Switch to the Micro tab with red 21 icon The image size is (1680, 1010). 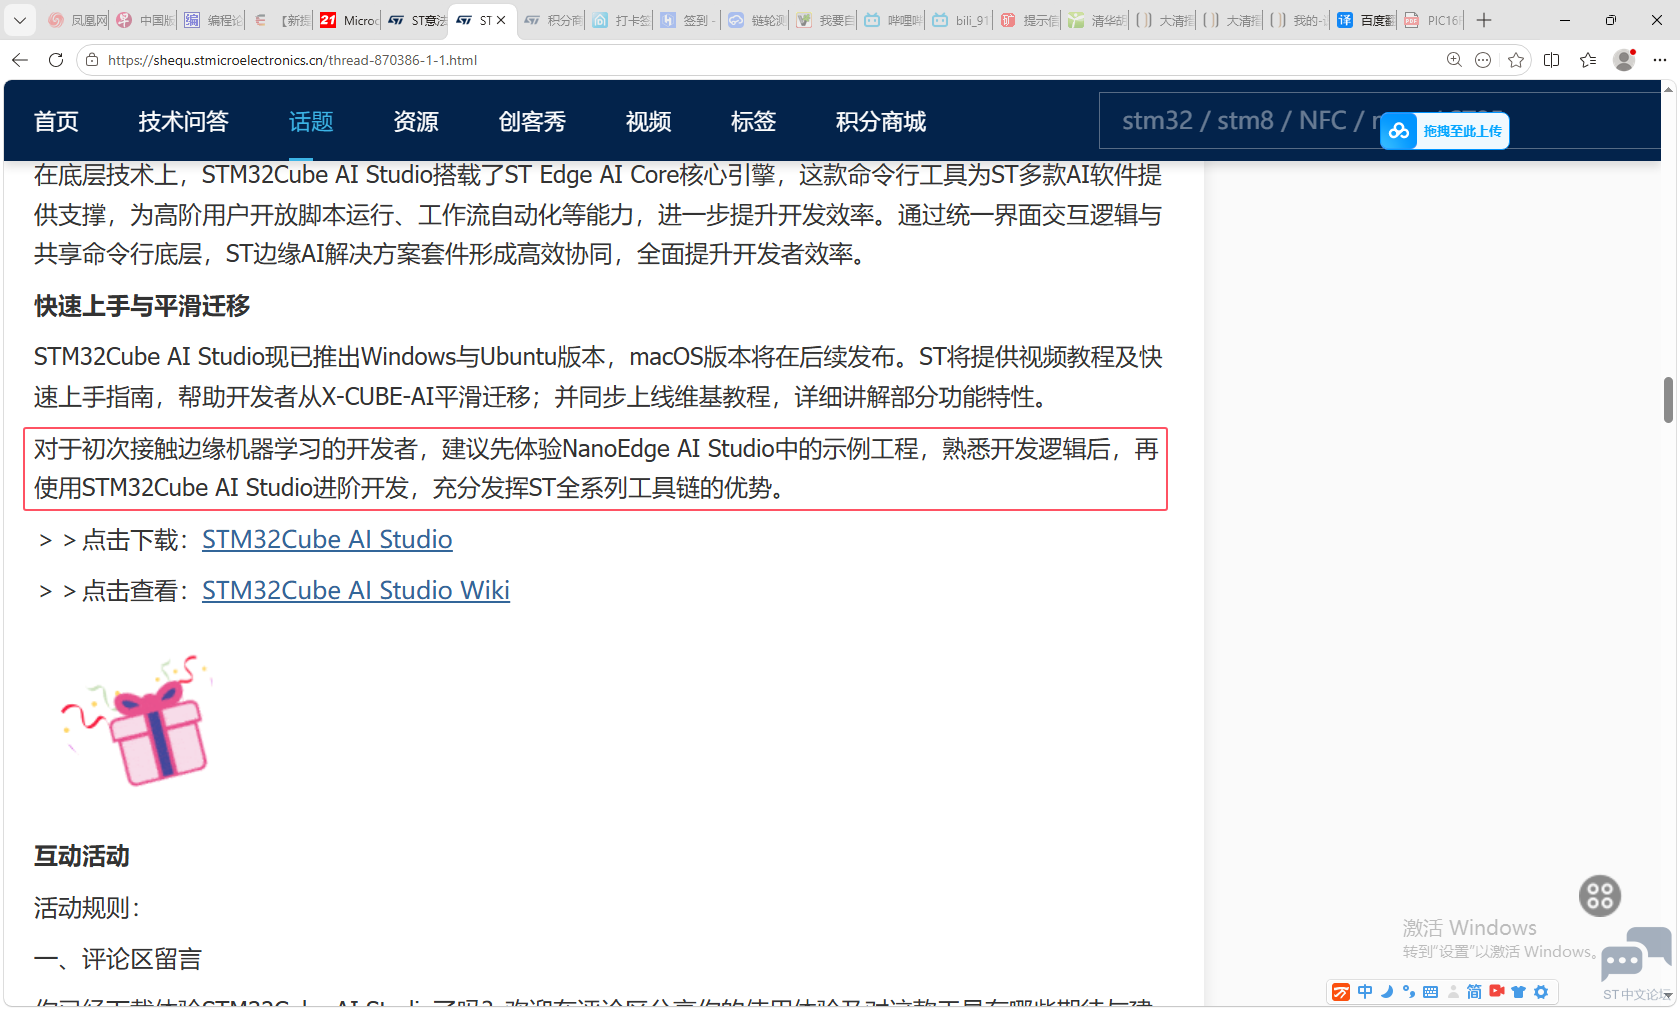click(x=348, y=20)
